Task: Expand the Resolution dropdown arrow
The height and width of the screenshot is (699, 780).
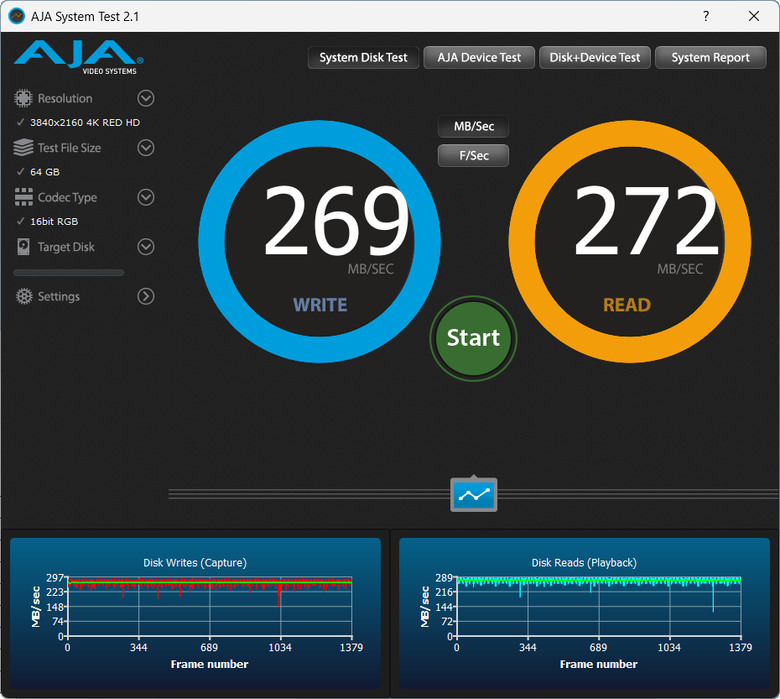Action: 146,99
